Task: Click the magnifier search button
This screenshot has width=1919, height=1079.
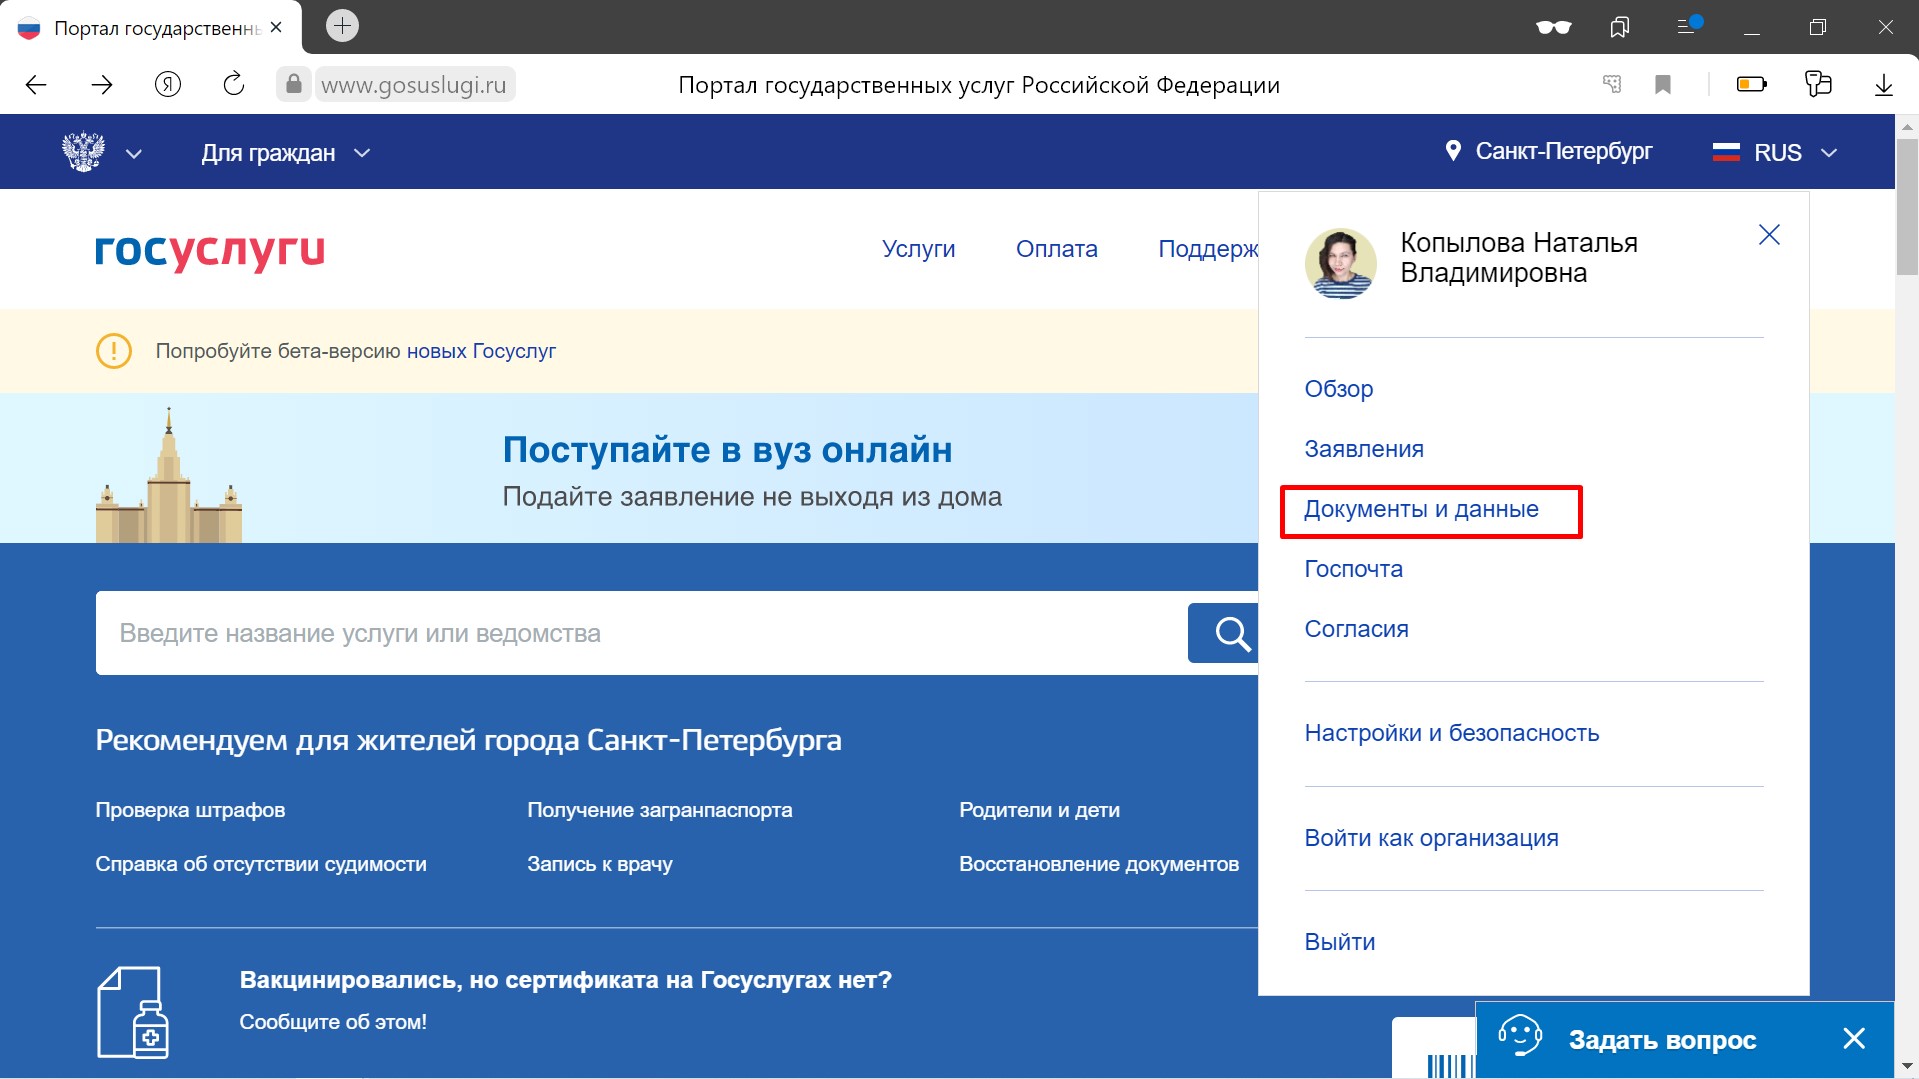Action: [1224, 633]
